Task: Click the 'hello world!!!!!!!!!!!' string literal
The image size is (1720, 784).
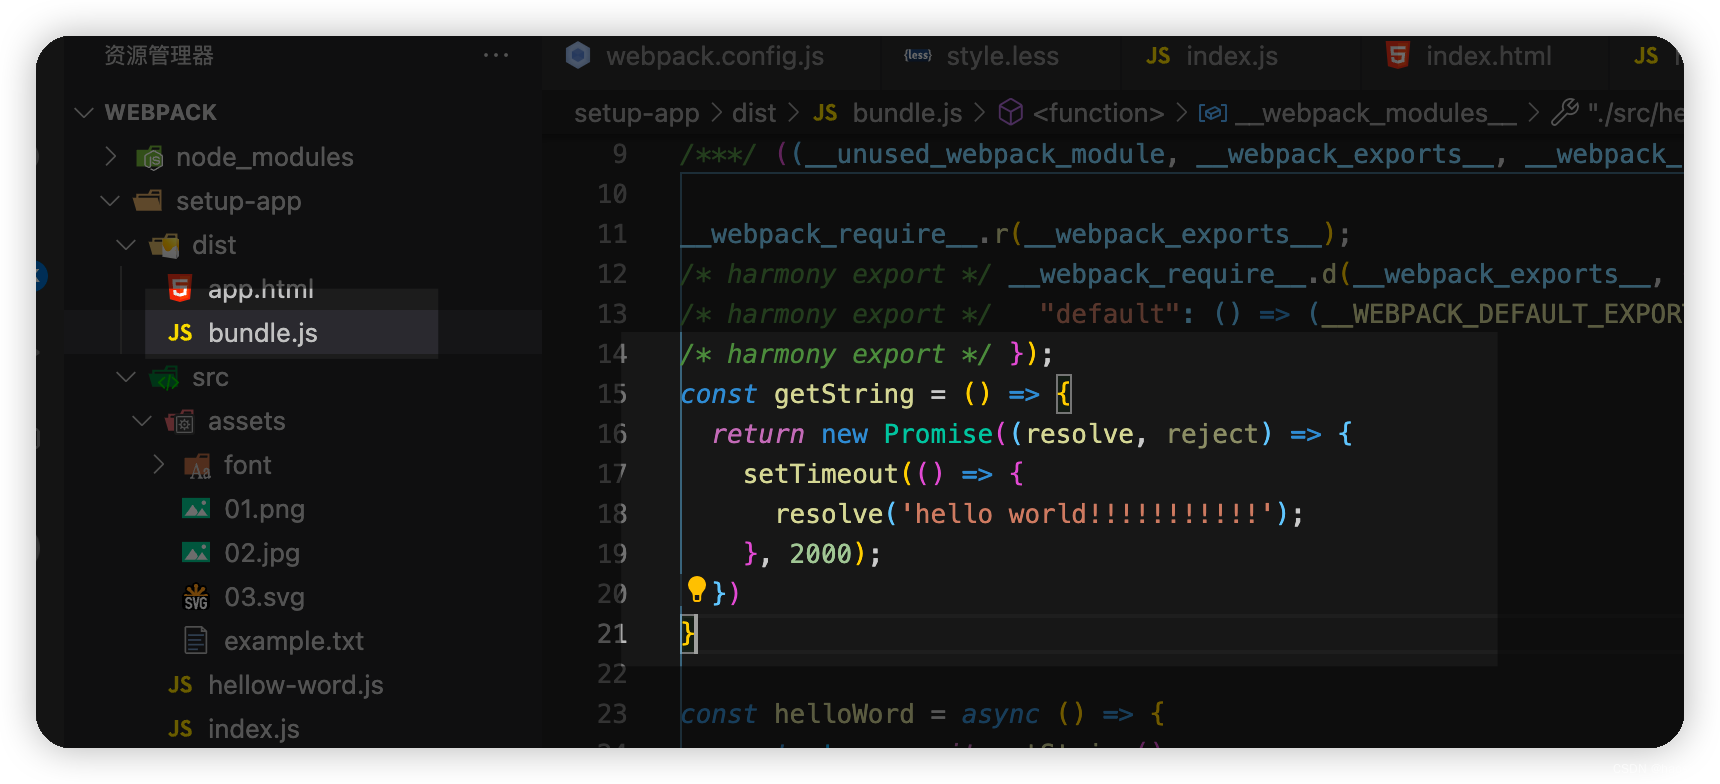Action: (x=1087, y=514)
